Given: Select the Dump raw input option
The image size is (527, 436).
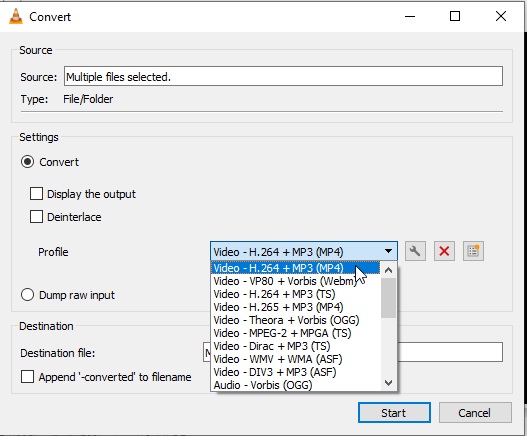Looking at the screenshot, I should tap(27, 295).
